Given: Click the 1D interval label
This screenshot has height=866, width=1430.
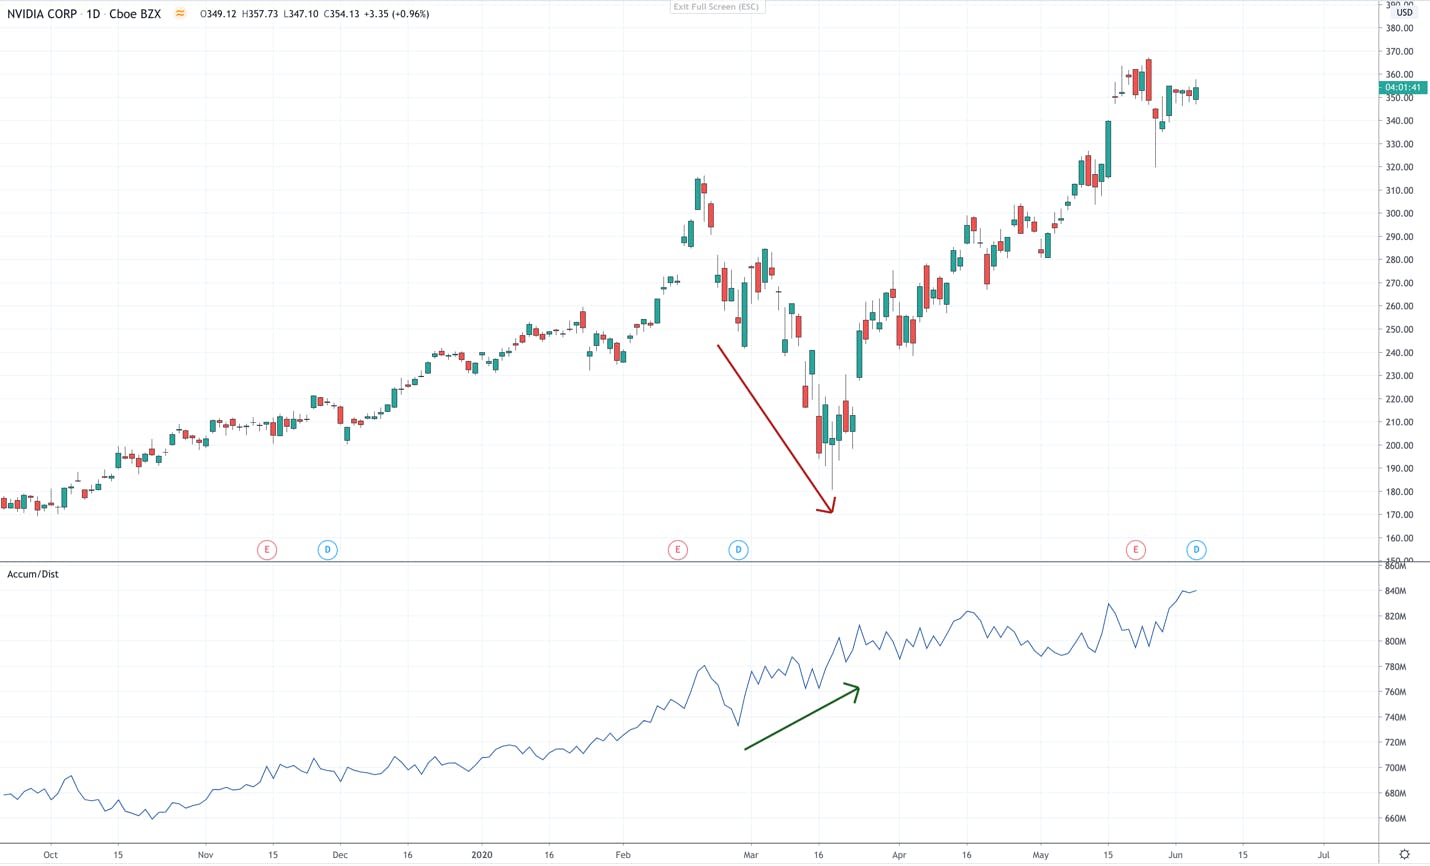Looking at the screenshot, I should tap(93, 14).
